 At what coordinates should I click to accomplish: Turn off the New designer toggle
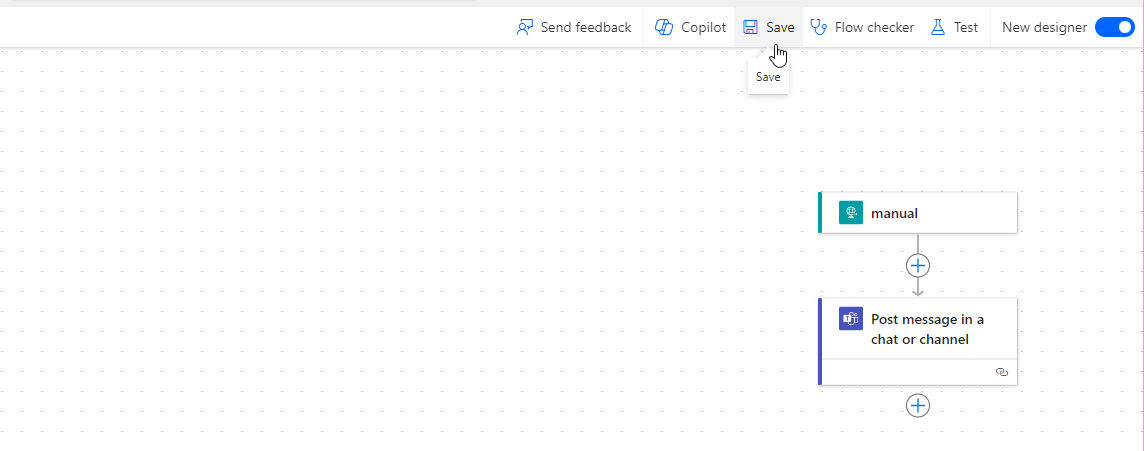pos(1113,27)
